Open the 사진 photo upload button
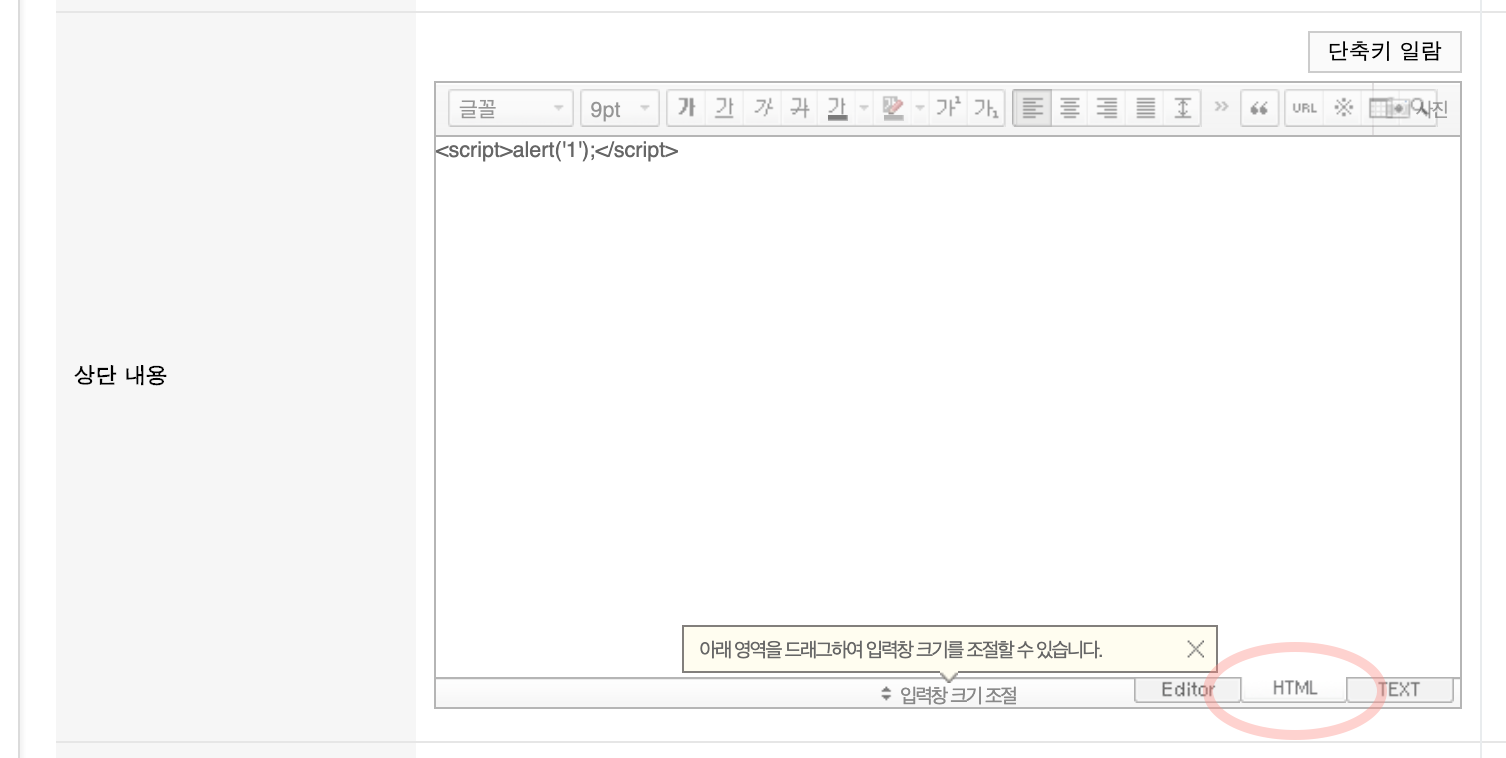Image resolution: width=1506 pixels, height=758 pixels. 1417,108
